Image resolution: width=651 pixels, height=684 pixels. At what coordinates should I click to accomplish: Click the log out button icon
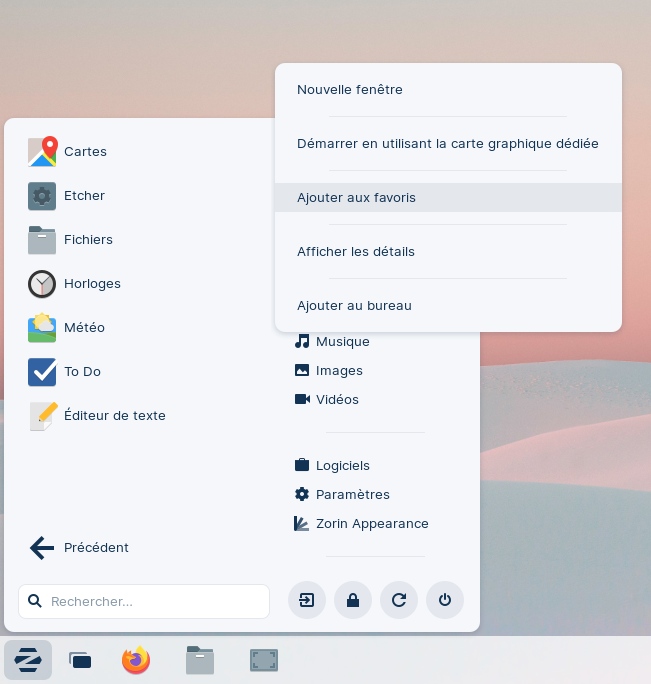point(307,600)
